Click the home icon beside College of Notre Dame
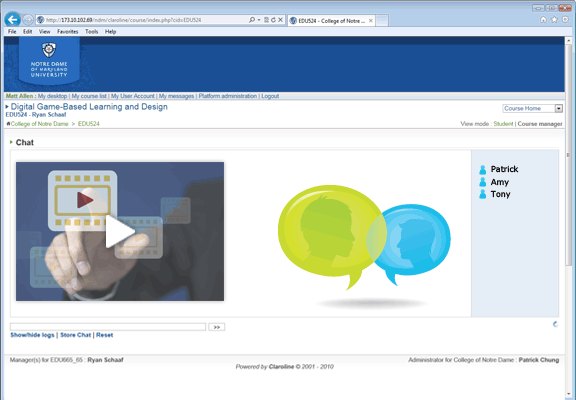Image resolution: width=576 pixels, height=400 pixels. (x=8, y=124)
